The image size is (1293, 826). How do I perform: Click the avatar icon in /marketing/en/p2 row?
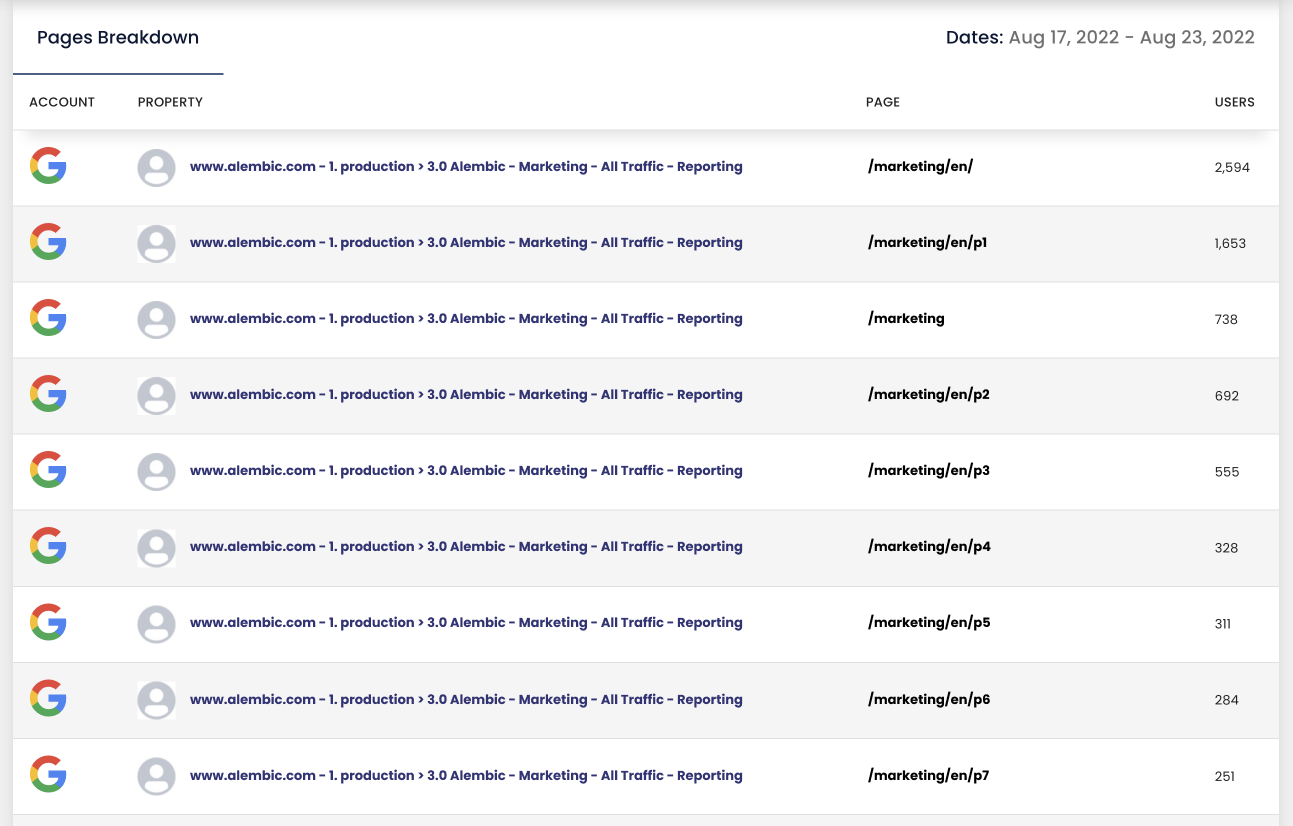click(x=156, y=395)
